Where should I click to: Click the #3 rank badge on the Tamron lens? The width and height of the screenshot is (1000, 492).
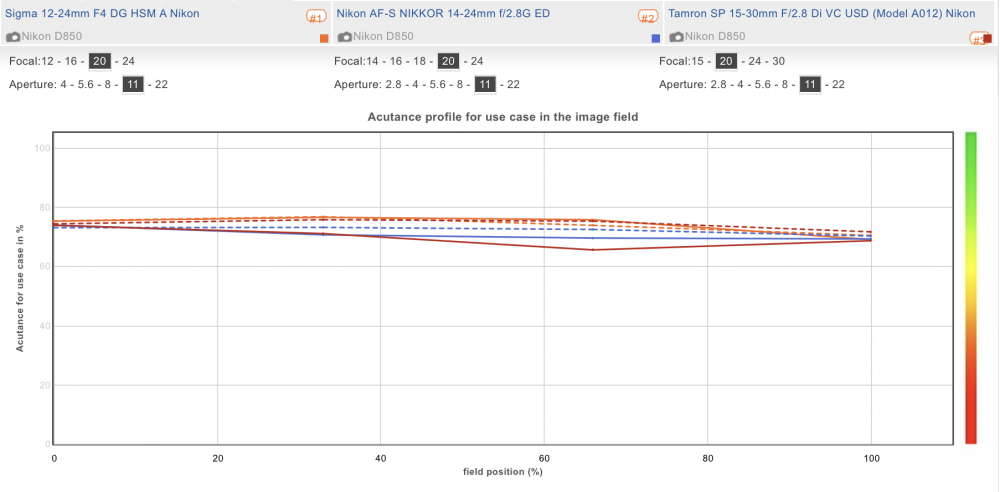(x=978, y=39)
